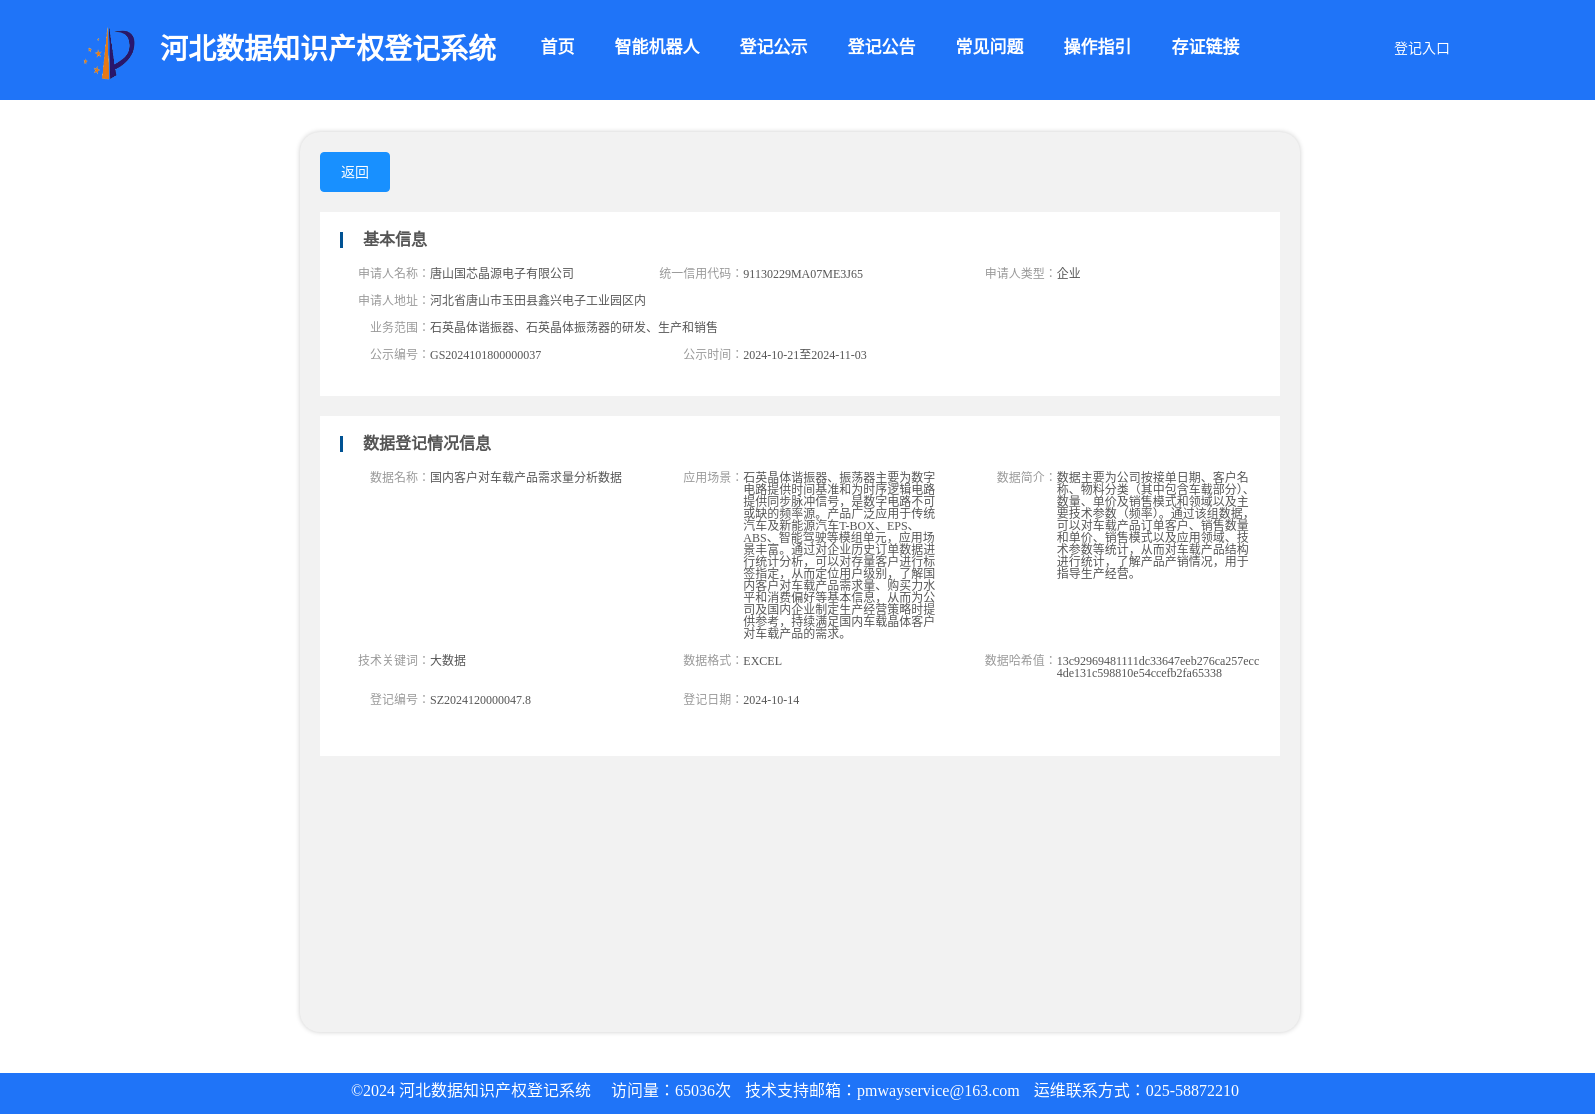Image resolution: width=1595 pixels, height=1114 pixels.
Task: Select applicant name 唐山国芯晶源电子有限公司
Action: 502,273
